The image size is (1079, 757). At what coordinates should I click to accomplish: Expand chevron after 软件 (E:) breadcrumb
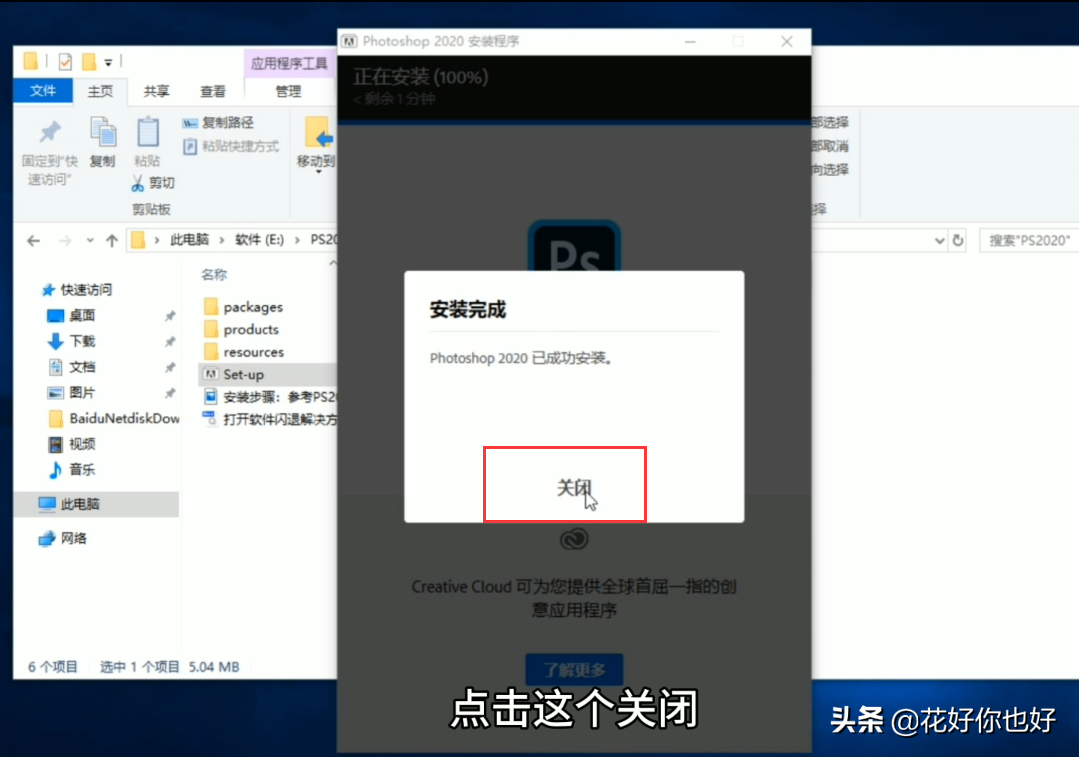click(297, 239)
